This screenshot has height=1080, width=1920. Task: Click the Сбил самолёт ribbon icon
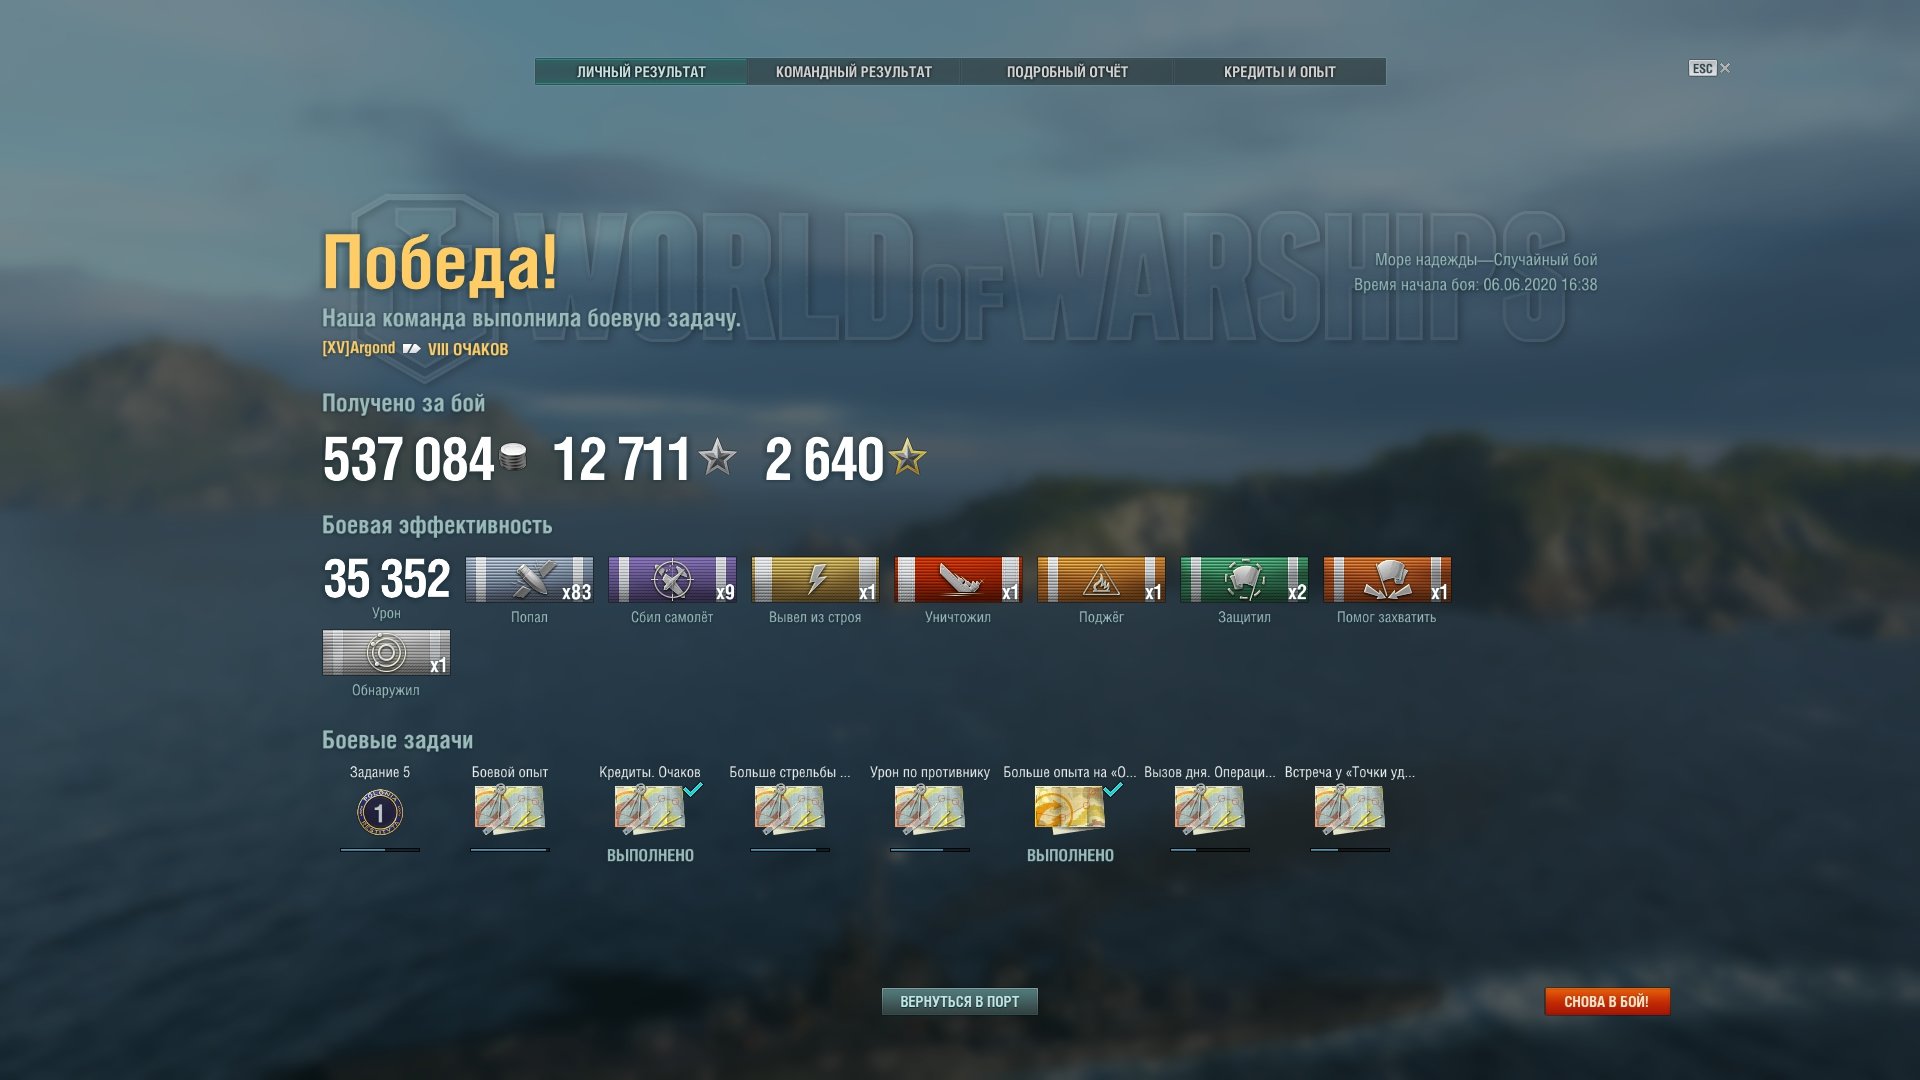(672, 580)
